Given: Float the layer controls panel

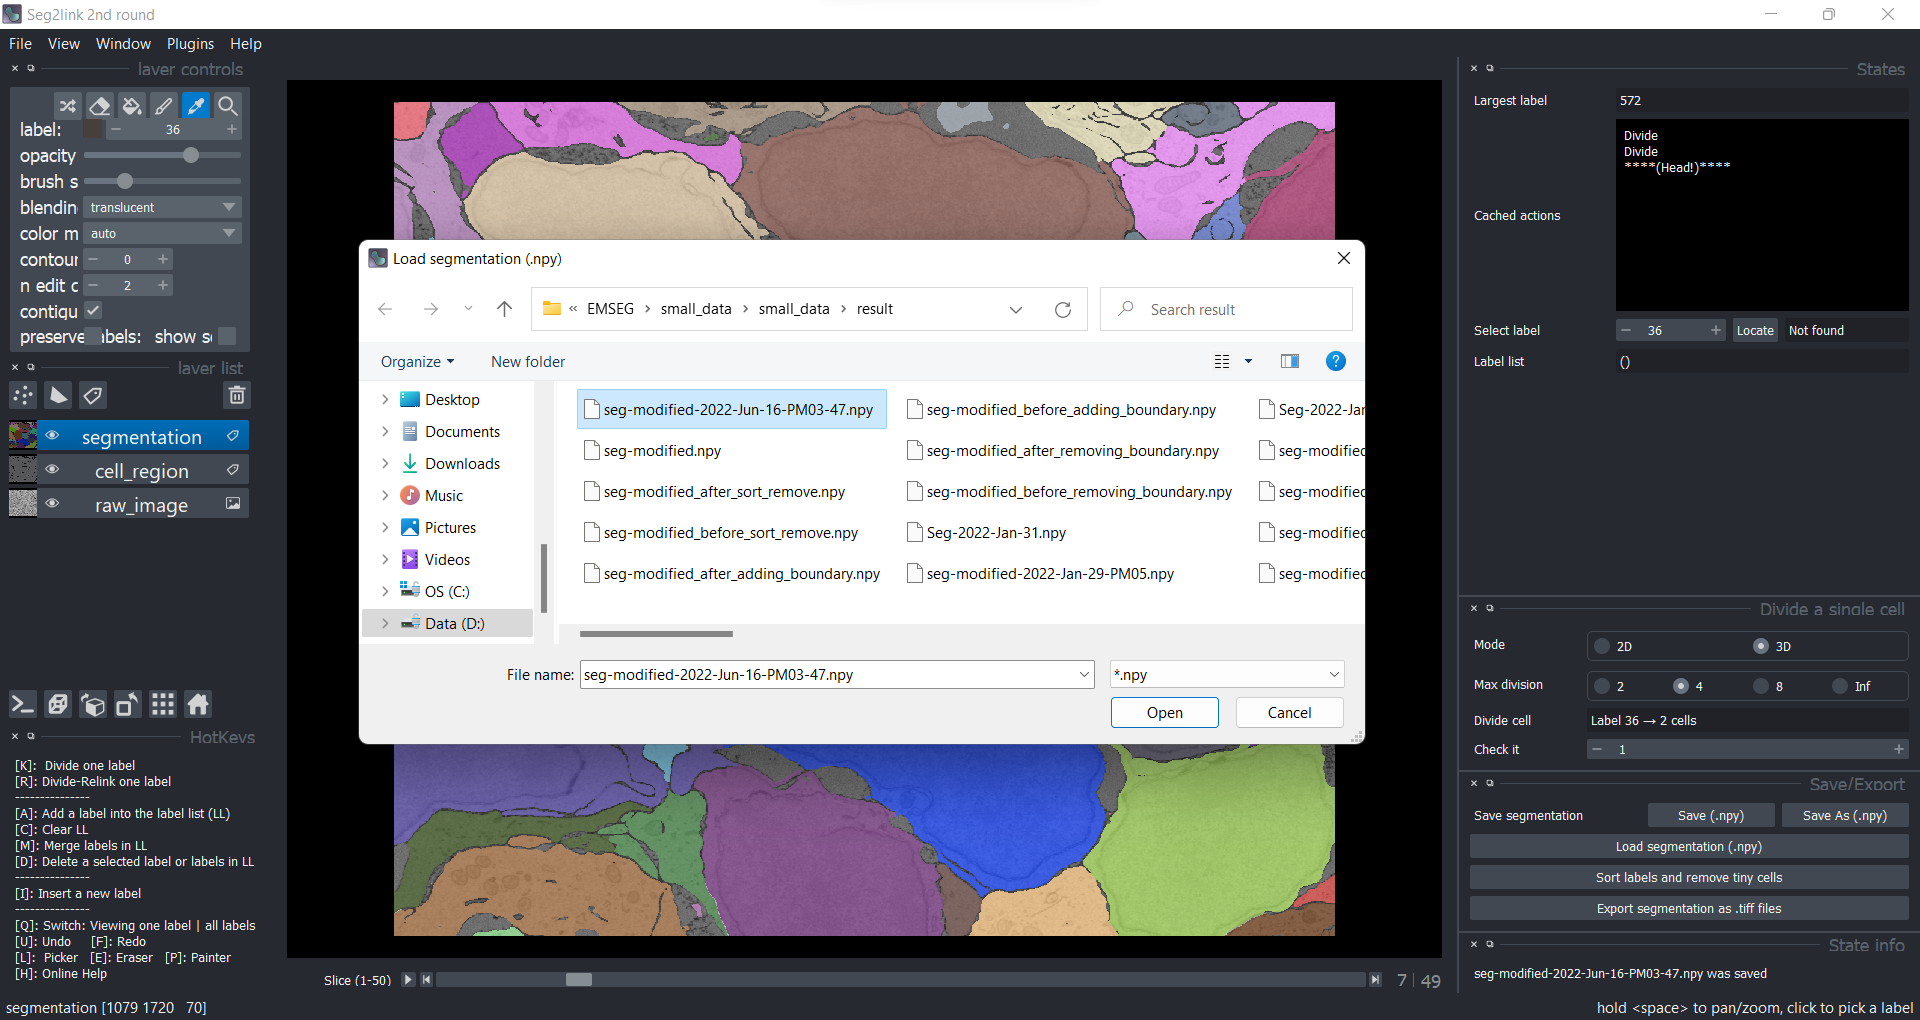Looking at the screenshot, I should [x=31, y=68].
